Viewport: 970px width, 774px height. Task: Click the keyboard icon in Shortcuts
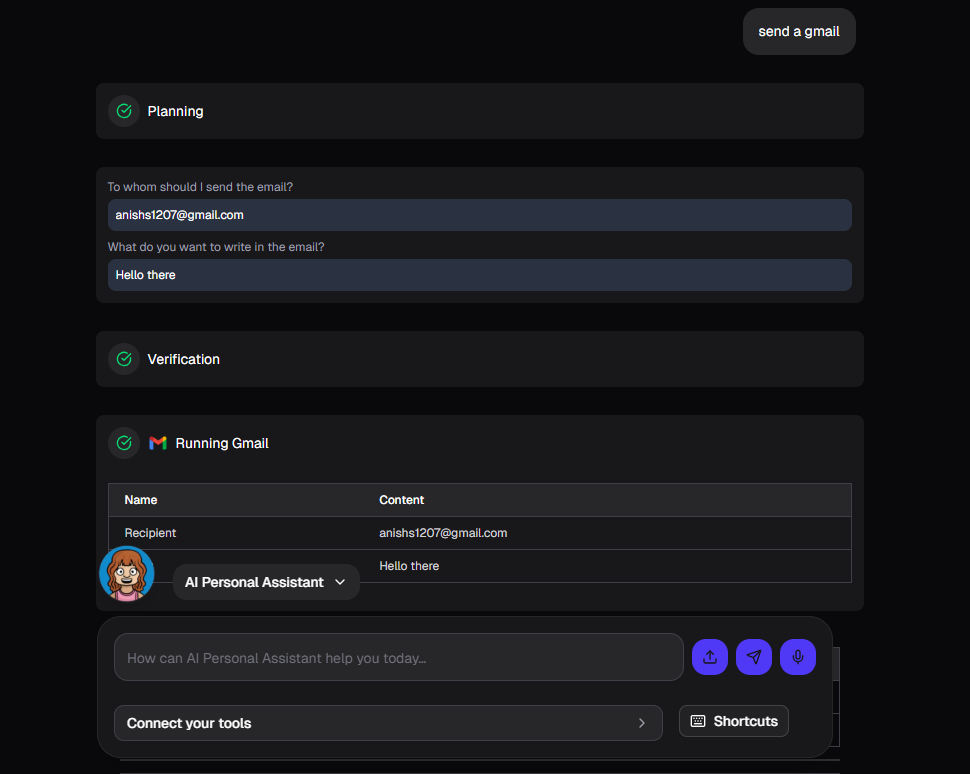coord(698,721)
